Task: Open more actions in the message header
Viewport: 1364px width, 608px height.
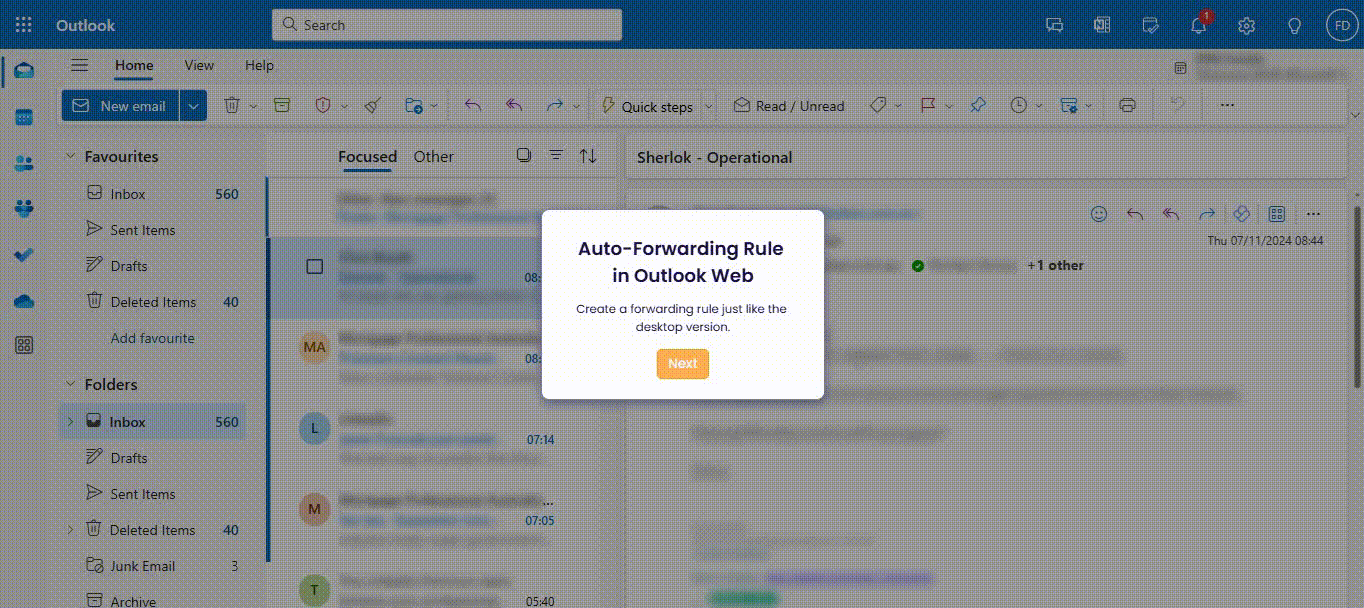Action: point(1313,213)
